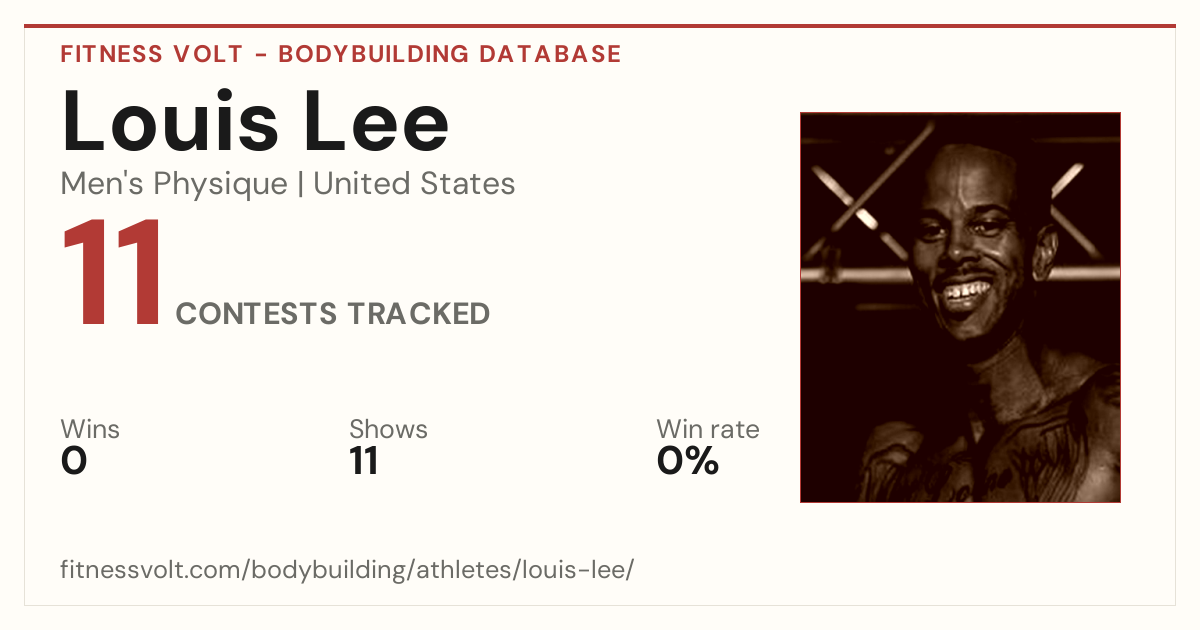This screenshot has width=1200, height=630.
Task: Click the CONTESTS TRACKED label
Action: (333, 314)
